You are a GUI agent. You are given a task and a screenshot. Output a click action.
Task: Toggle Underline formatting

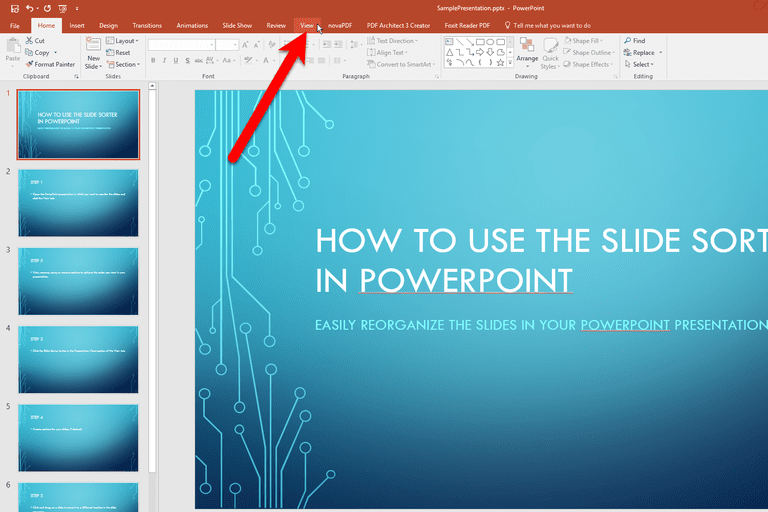pos(176,61)
